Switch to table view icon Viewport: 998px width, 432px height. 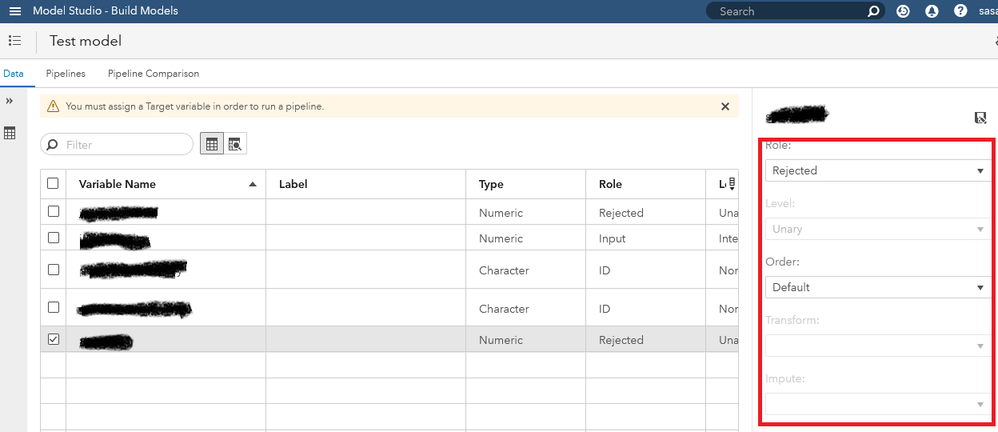point(212,144)
